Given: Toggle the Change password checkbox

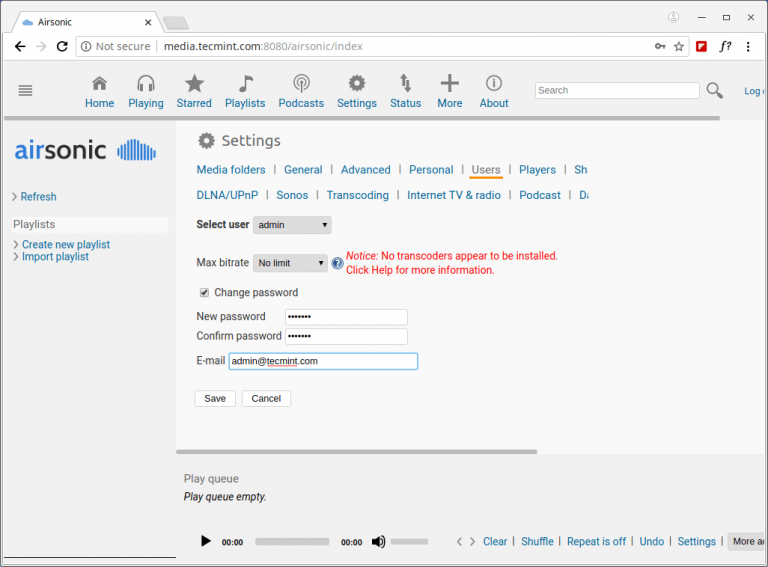Looking at the screenshot, I should [204, 293].
